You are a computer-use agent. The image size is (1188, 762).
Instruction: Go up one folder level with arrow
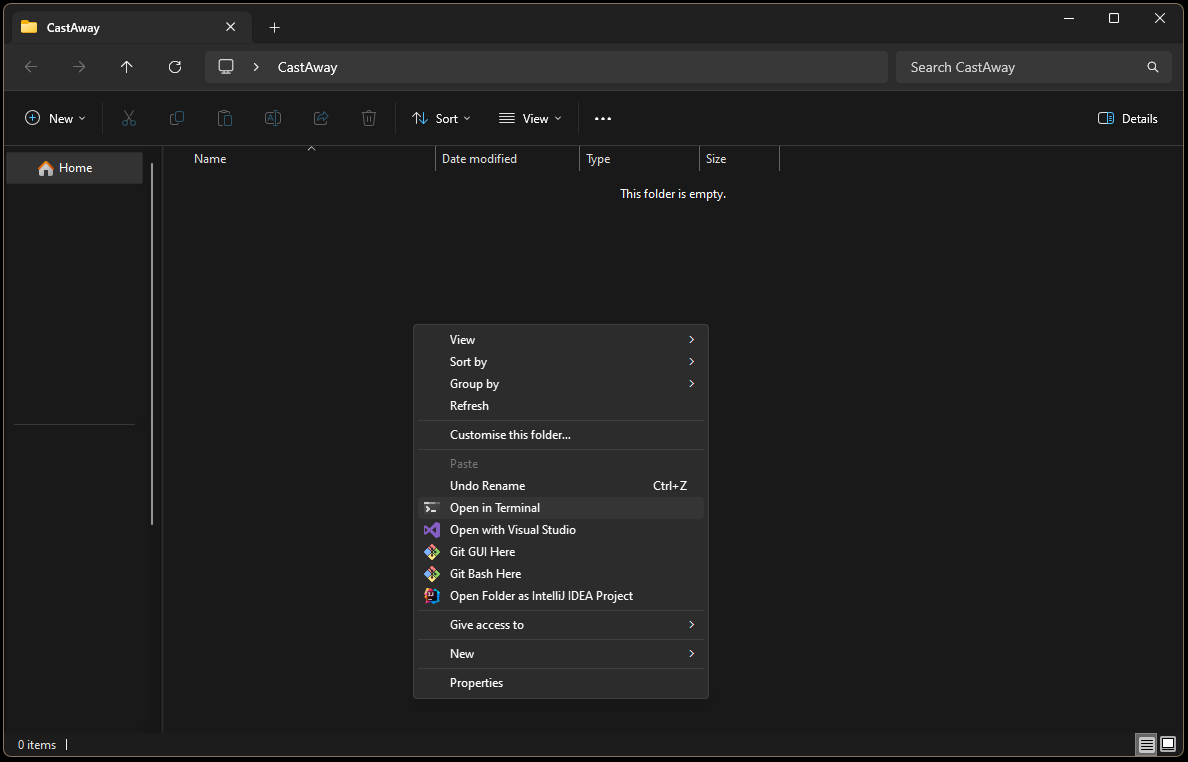pos(126,67)
